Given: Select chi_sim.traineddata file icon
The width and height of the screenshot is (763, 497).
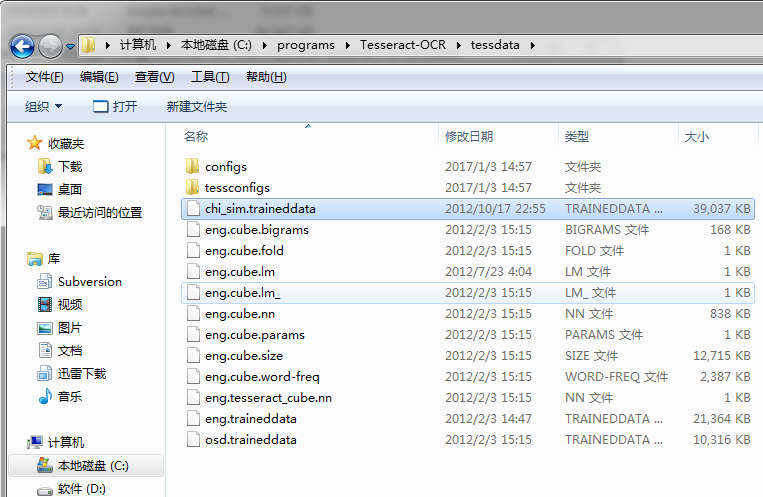Looking at the screenshot, I should [x=193, y=208].
